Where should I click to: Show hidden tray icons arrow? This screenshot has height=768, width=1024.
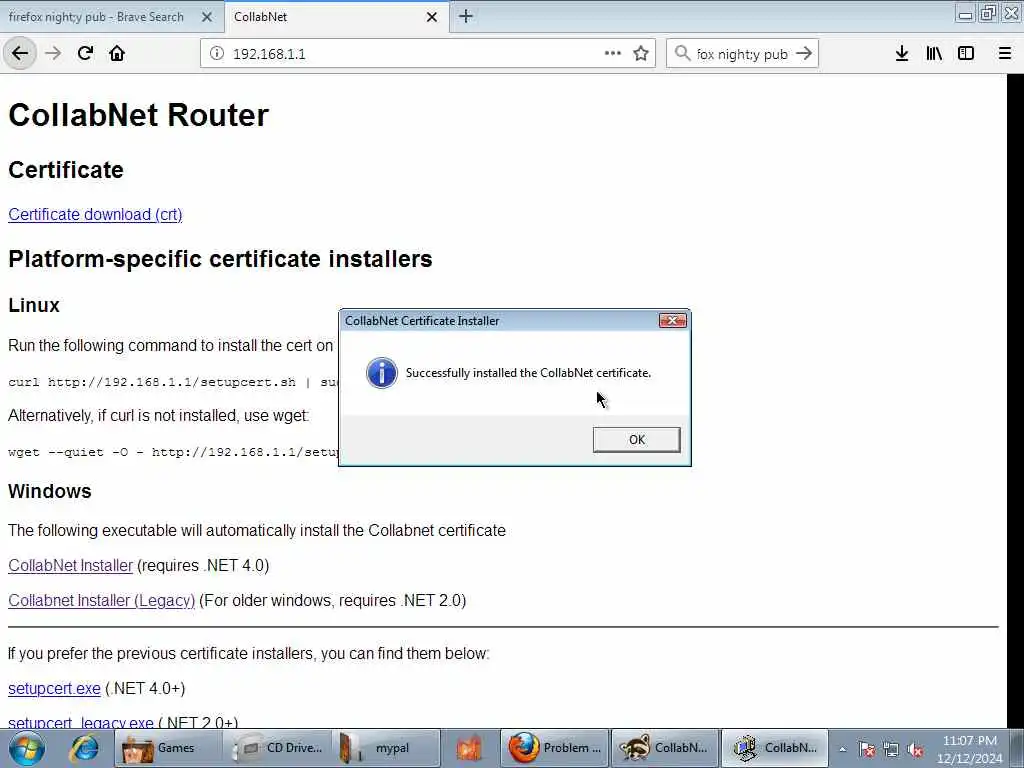(x=843, y=750)
